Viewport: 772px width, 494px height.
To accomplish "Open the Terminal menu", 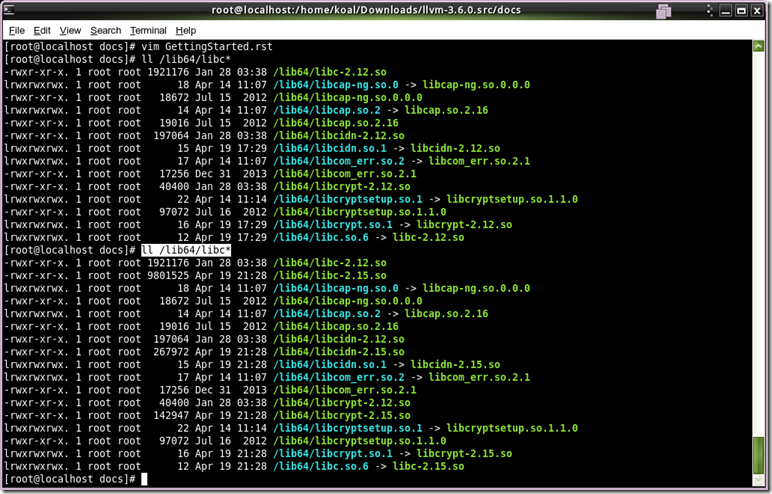I will (148, 31).
